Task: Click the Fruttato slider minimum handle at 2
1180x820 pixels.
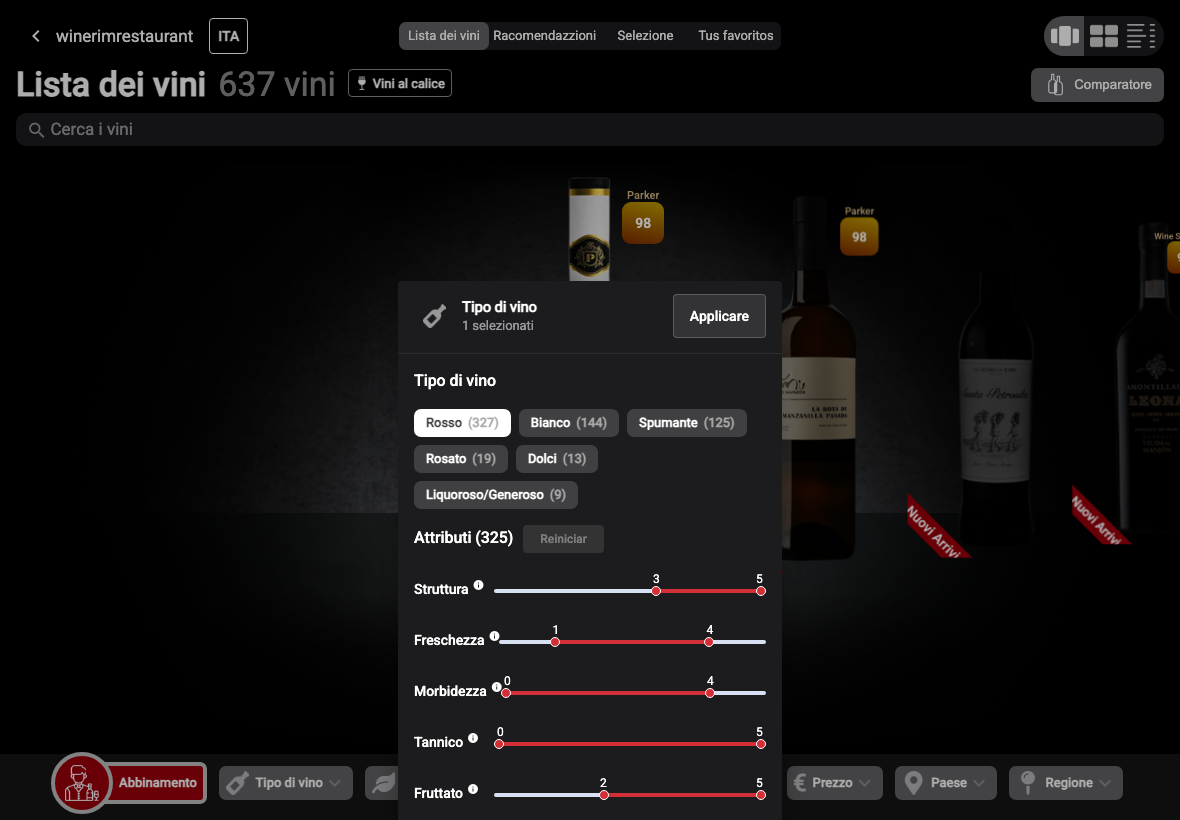Action: 604,795
